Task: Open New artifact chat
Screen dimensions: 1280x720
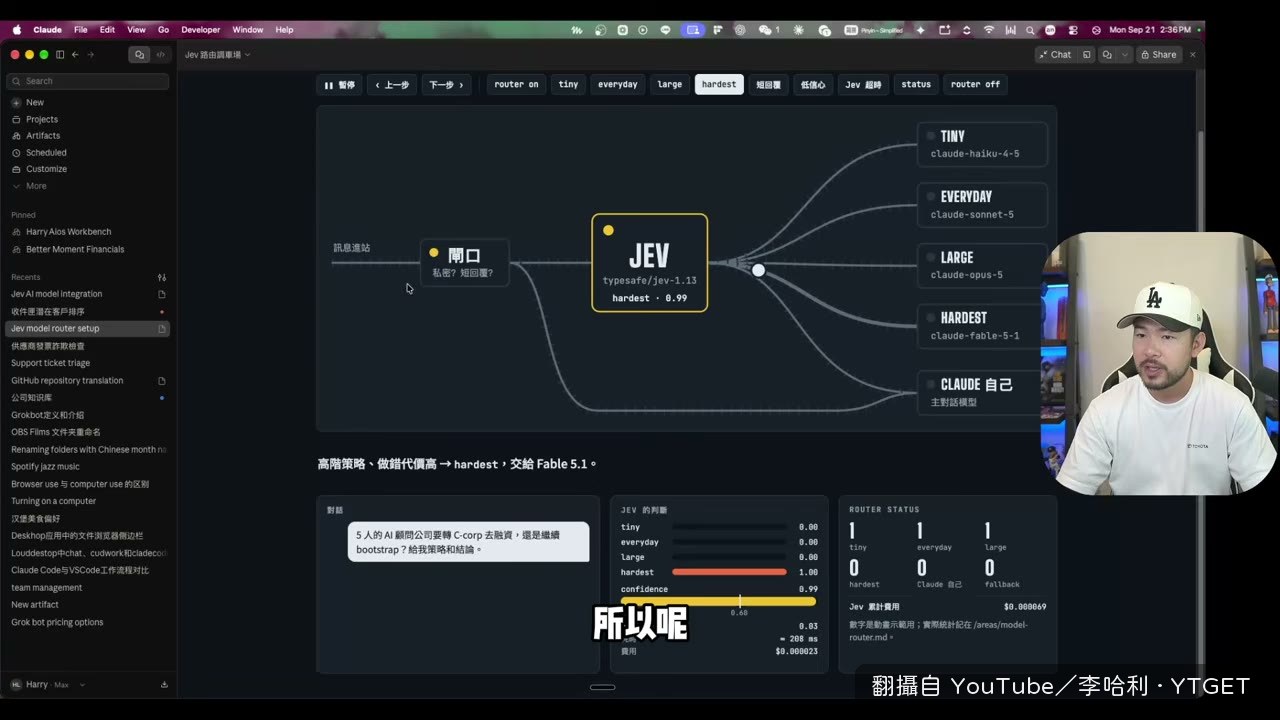Action: [35, 605]
